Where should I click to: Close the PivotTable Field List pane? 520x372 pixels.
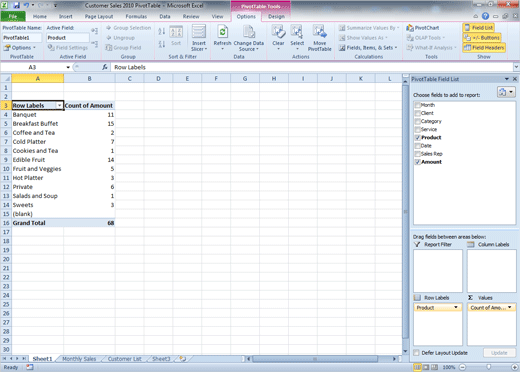pos(514,79)
